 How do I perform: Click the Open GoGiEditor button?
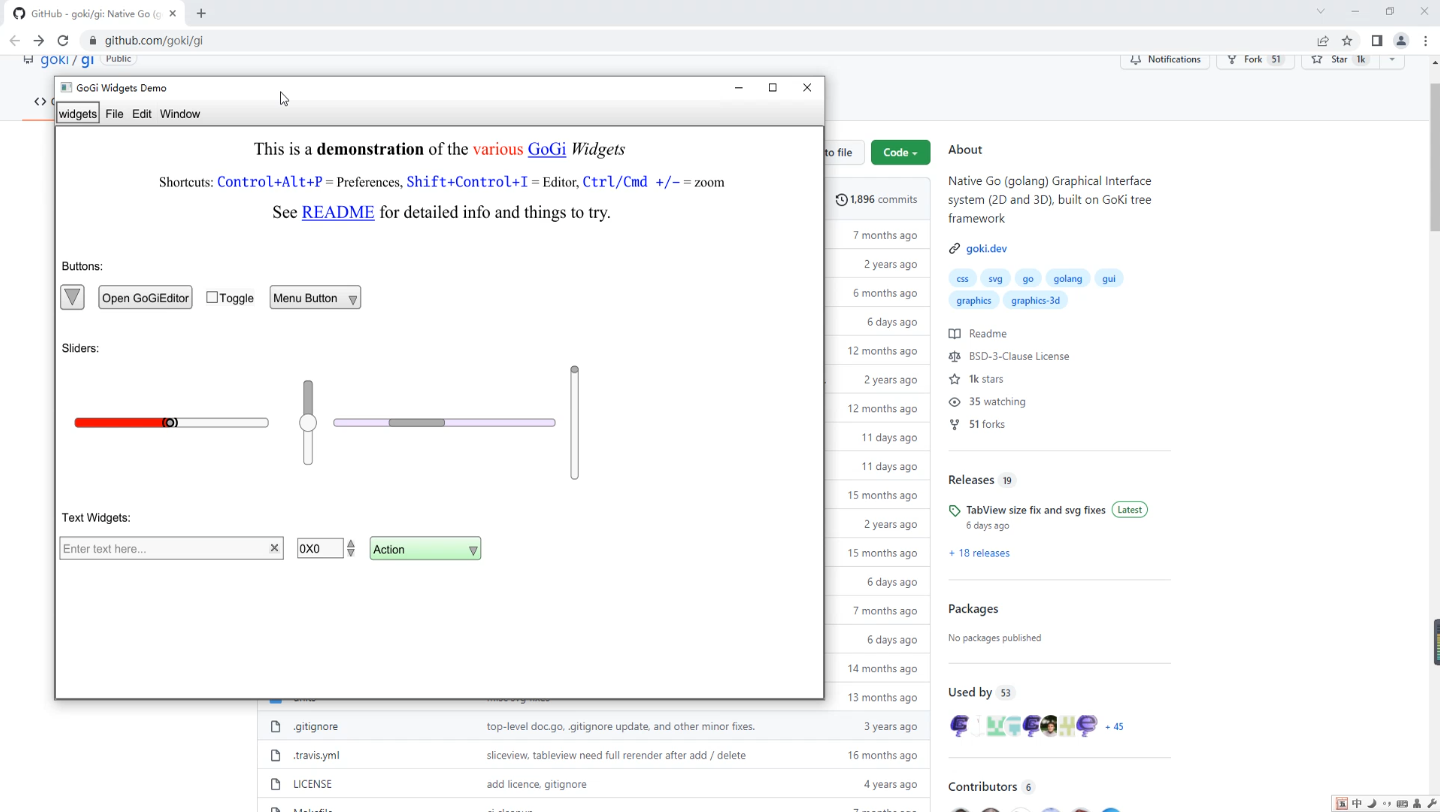coord(145,298)
